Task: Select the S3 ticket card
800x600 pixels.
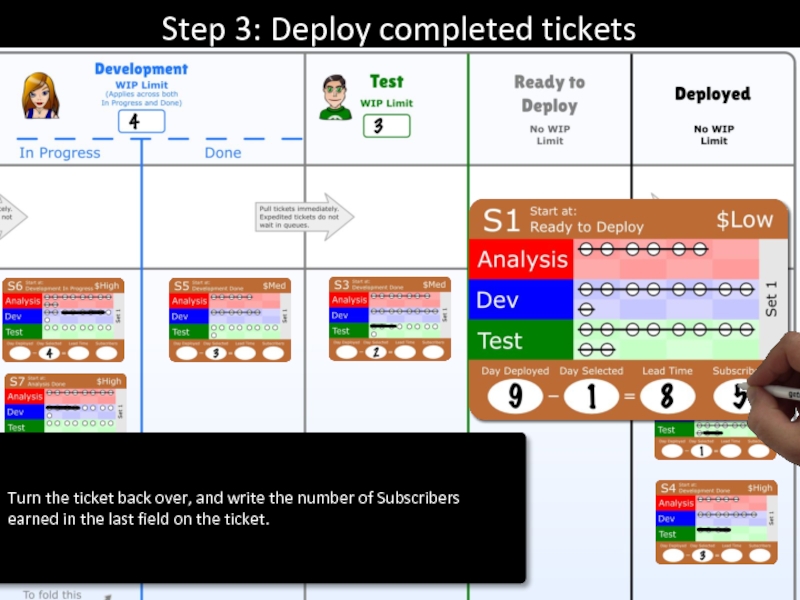Action: pyautogui.click(x=390, y=319)
